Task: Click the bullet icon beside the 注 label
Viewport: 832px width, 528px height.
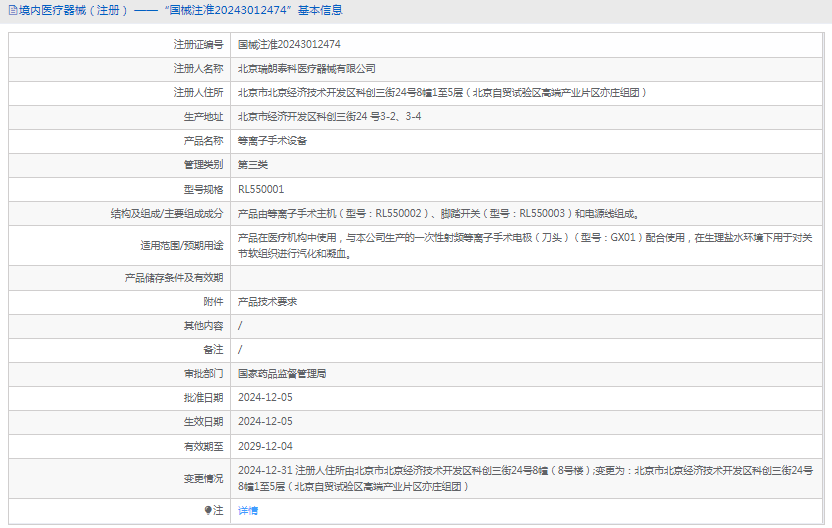Action: pyautogui.click(x=208, y=510)
